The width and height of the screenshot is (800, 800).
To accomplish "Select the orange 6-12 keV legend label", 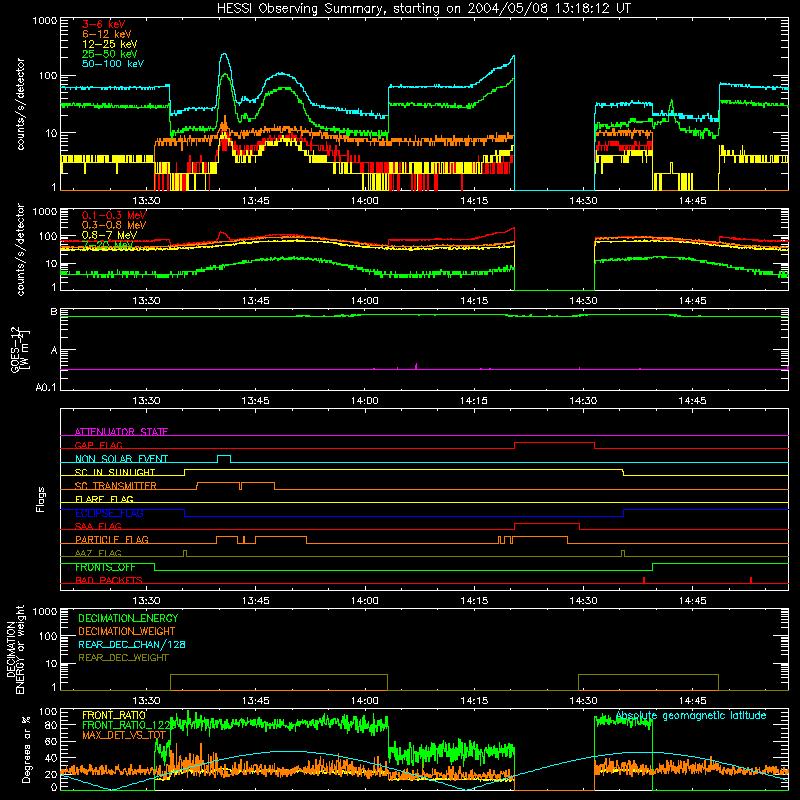I will (107, 34).
